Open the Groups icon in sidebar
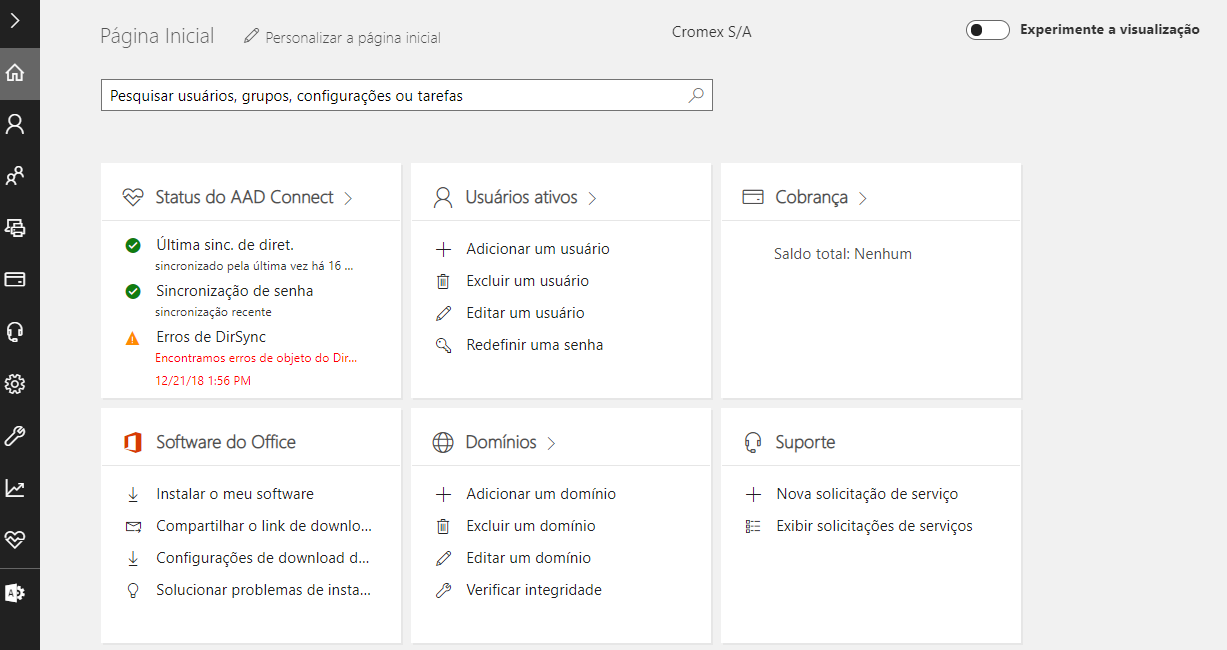 (15, 176)
